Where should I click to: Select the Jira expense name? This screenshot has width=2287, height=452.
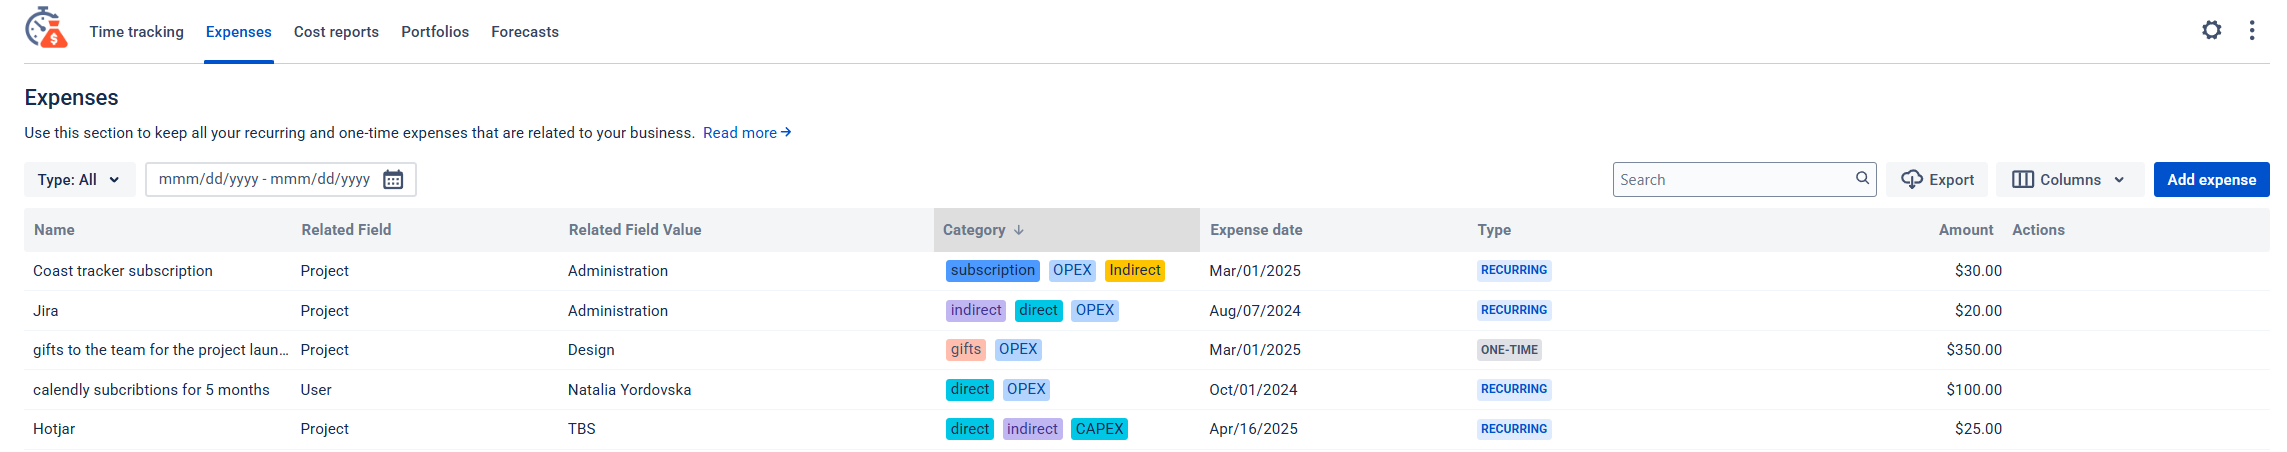[x=46, y=311]
